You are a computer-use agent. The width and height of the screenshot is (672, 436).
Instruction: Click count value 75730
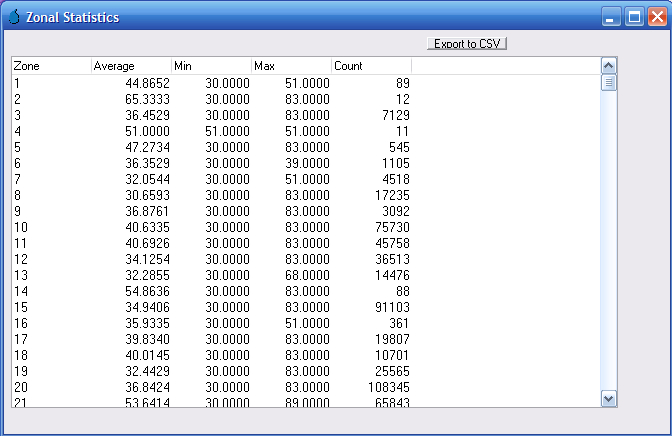(x=393, y=227)
